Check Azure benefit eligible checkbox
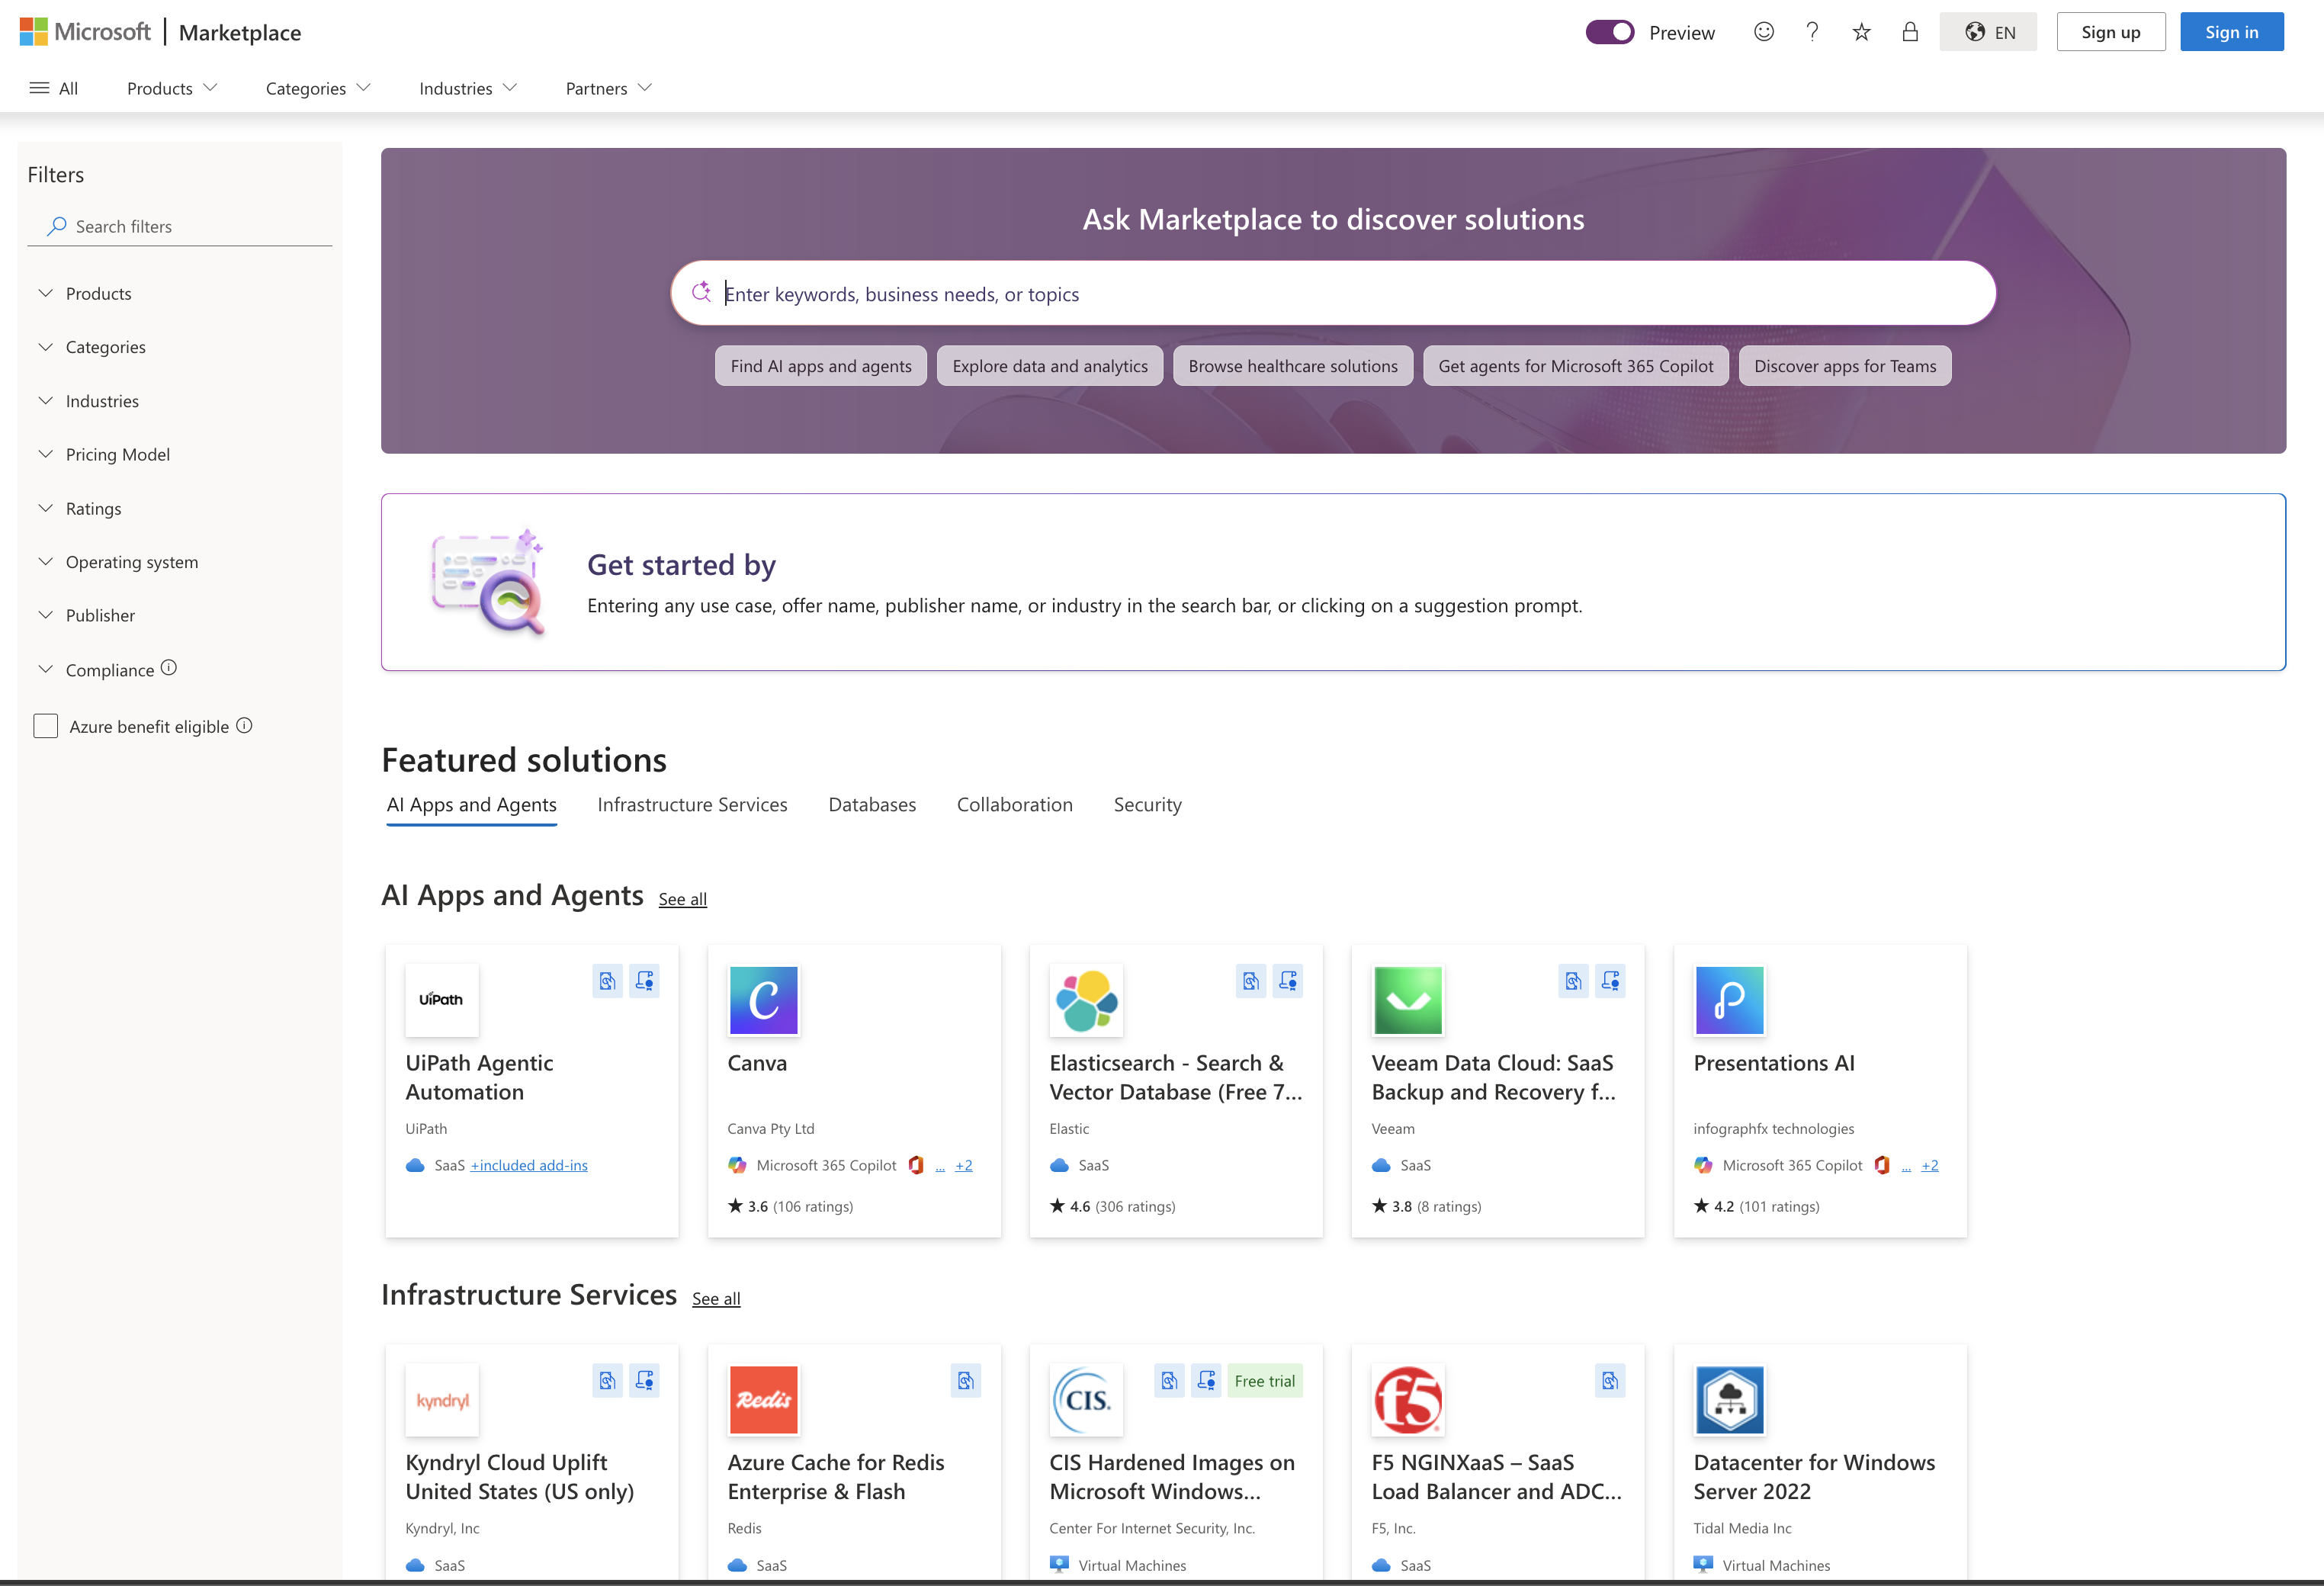This screenshot has width=2324, height=1586. pyautogui.click(x=46, y=726)
